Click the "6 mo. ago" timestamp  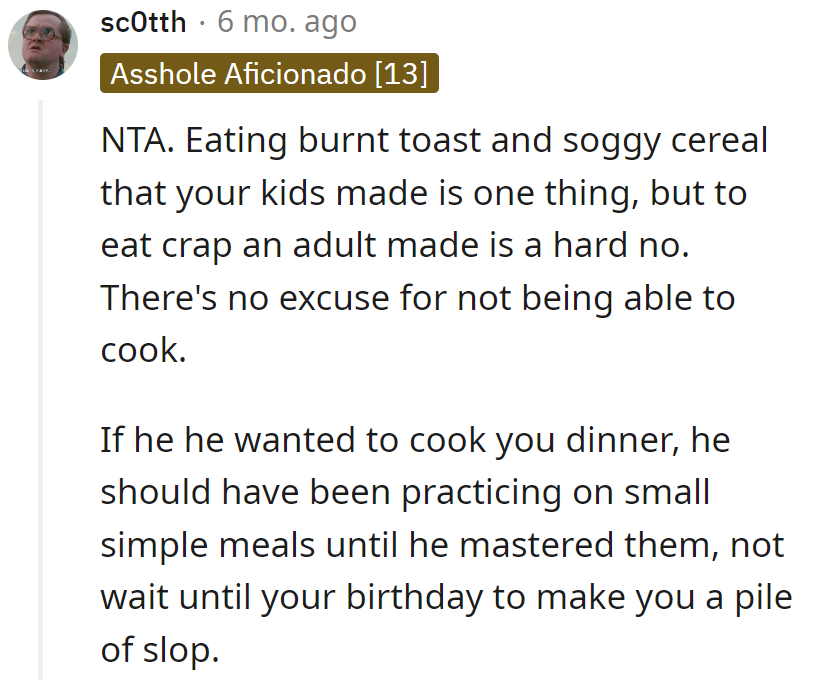(x=287, y=21)
